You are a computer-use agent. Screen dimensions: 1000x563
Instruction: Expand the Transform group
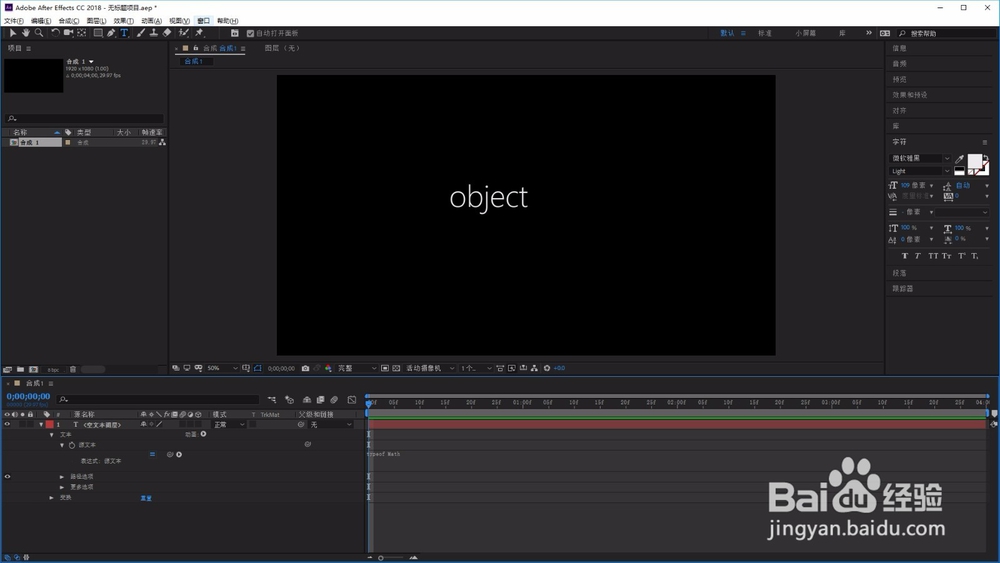[x=52, y=497]
